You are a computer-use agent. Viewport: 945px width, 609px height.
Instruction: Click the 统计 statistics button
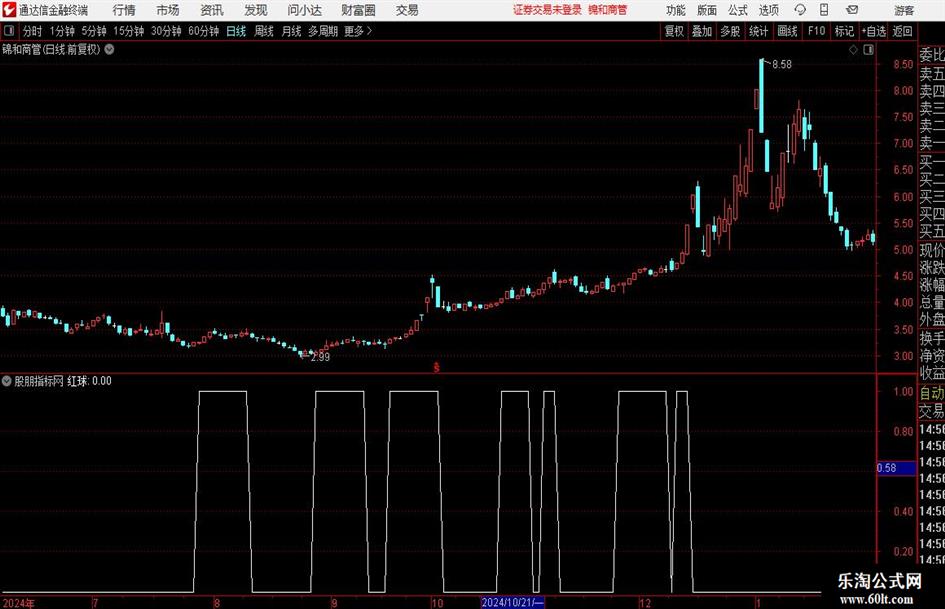(x=758, y=31)
